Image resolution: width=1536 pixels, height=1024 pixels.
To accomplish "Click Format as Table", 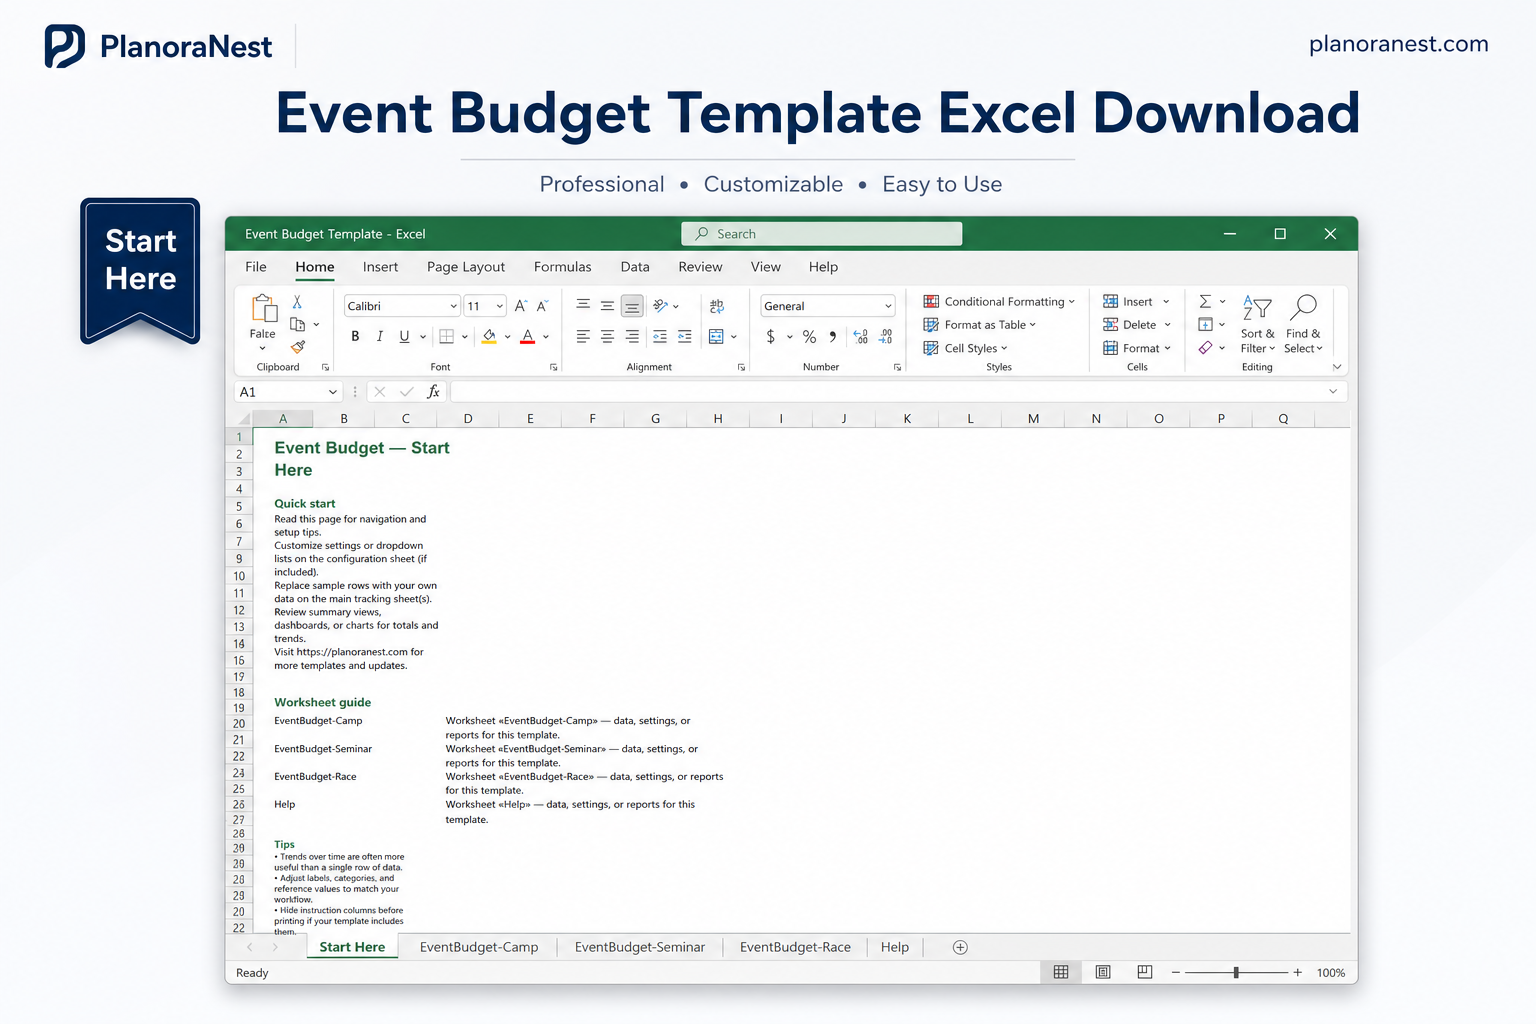I will (x=980, y=324).
